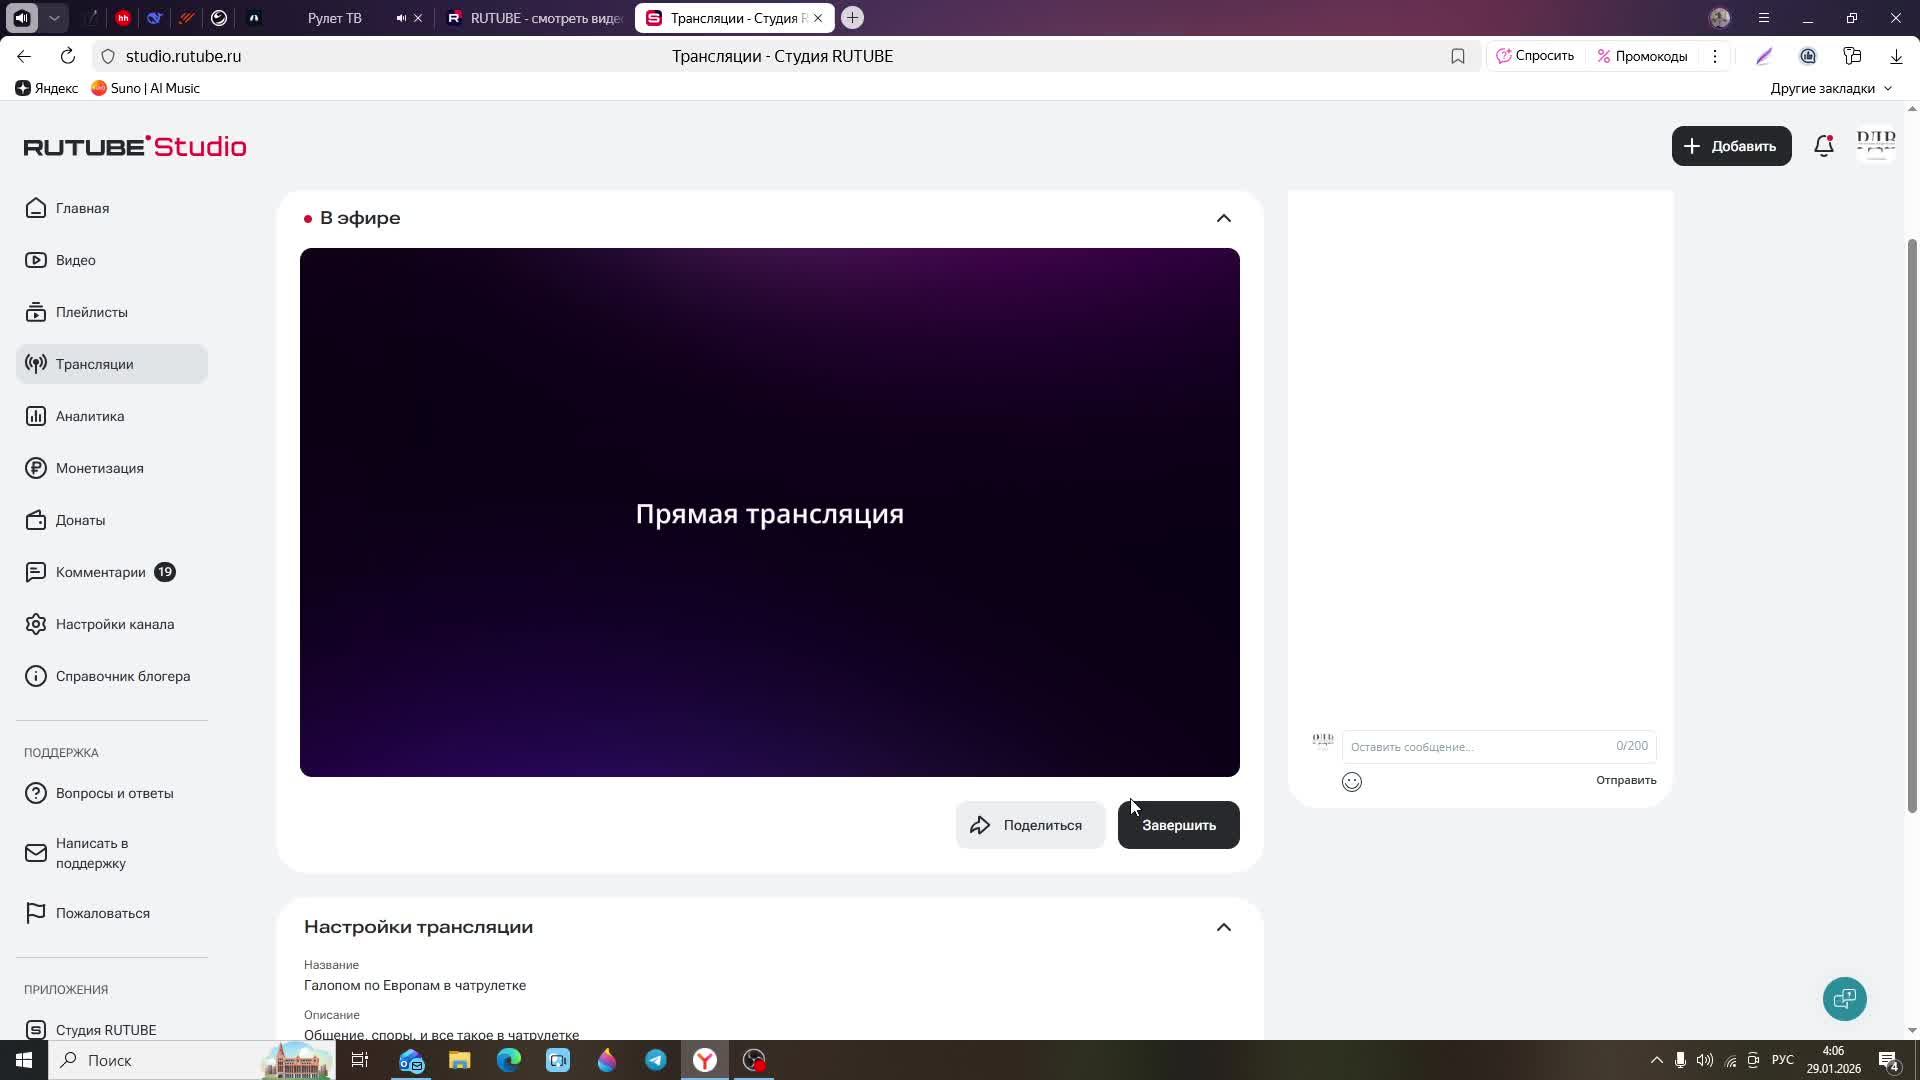Image resolution: width=1920 pixels, height=1080 pixels.
Task: Open Analytics from the sidebar
Action: pyautogui.click(x=90, y=416)
